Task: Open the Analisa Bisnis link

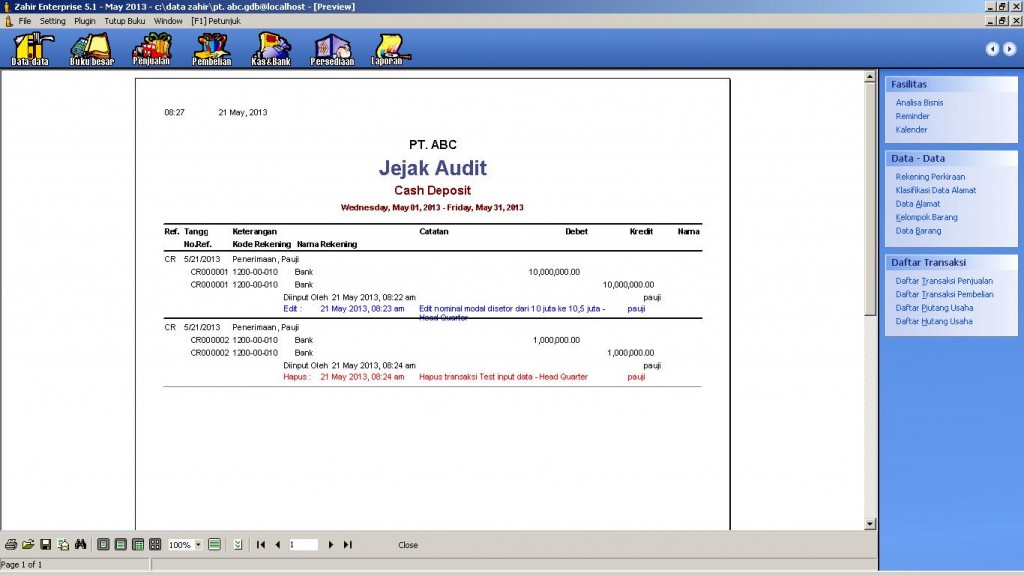Action: tap(919, 103)
